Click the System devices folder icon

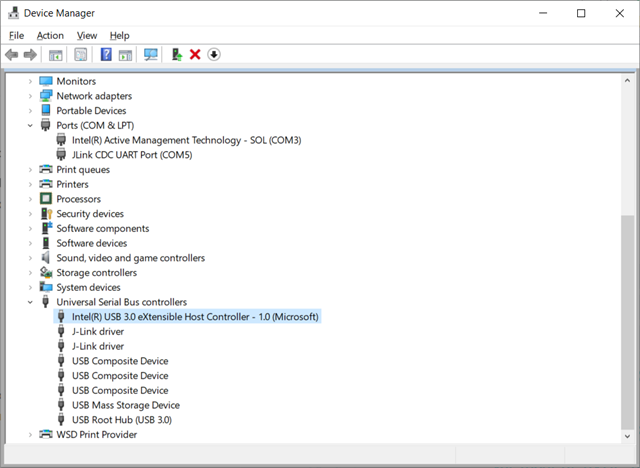click(x=46, y=287)
